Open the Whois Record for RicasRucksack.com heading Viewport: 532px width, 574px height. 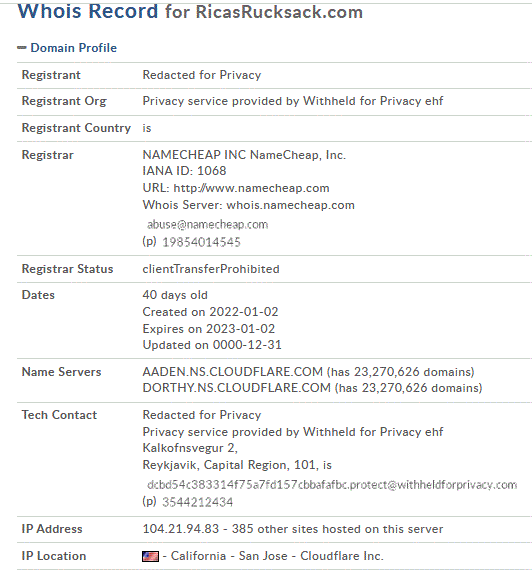pyautogui.click(x=190, y=11)
